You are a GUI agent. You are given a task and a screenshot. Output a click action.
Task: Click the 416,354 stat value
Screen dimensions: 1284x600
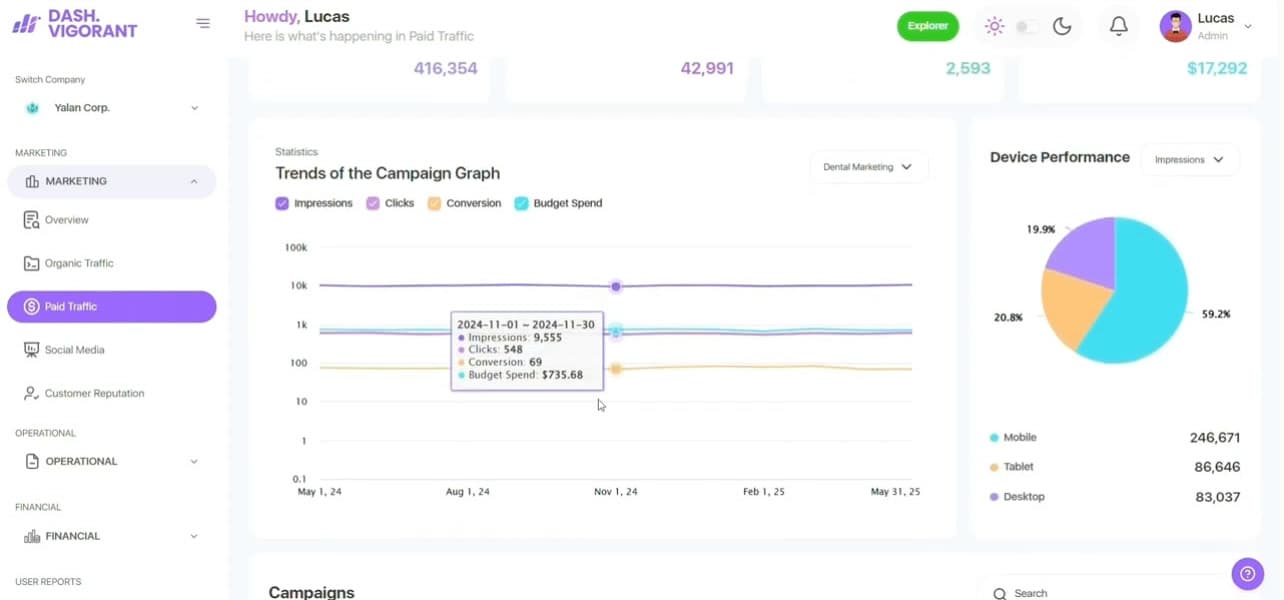[445, 69]
